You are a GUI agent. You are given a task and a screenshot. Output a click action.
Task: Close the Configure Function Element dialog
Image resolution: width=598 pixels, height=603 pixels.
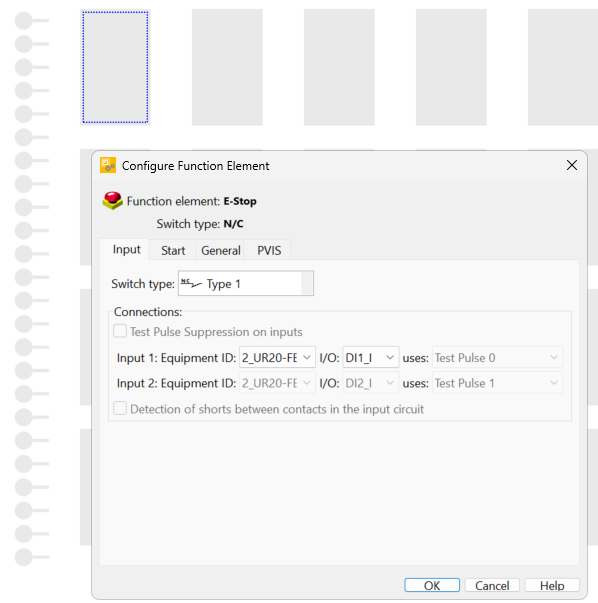pos(571,165)
